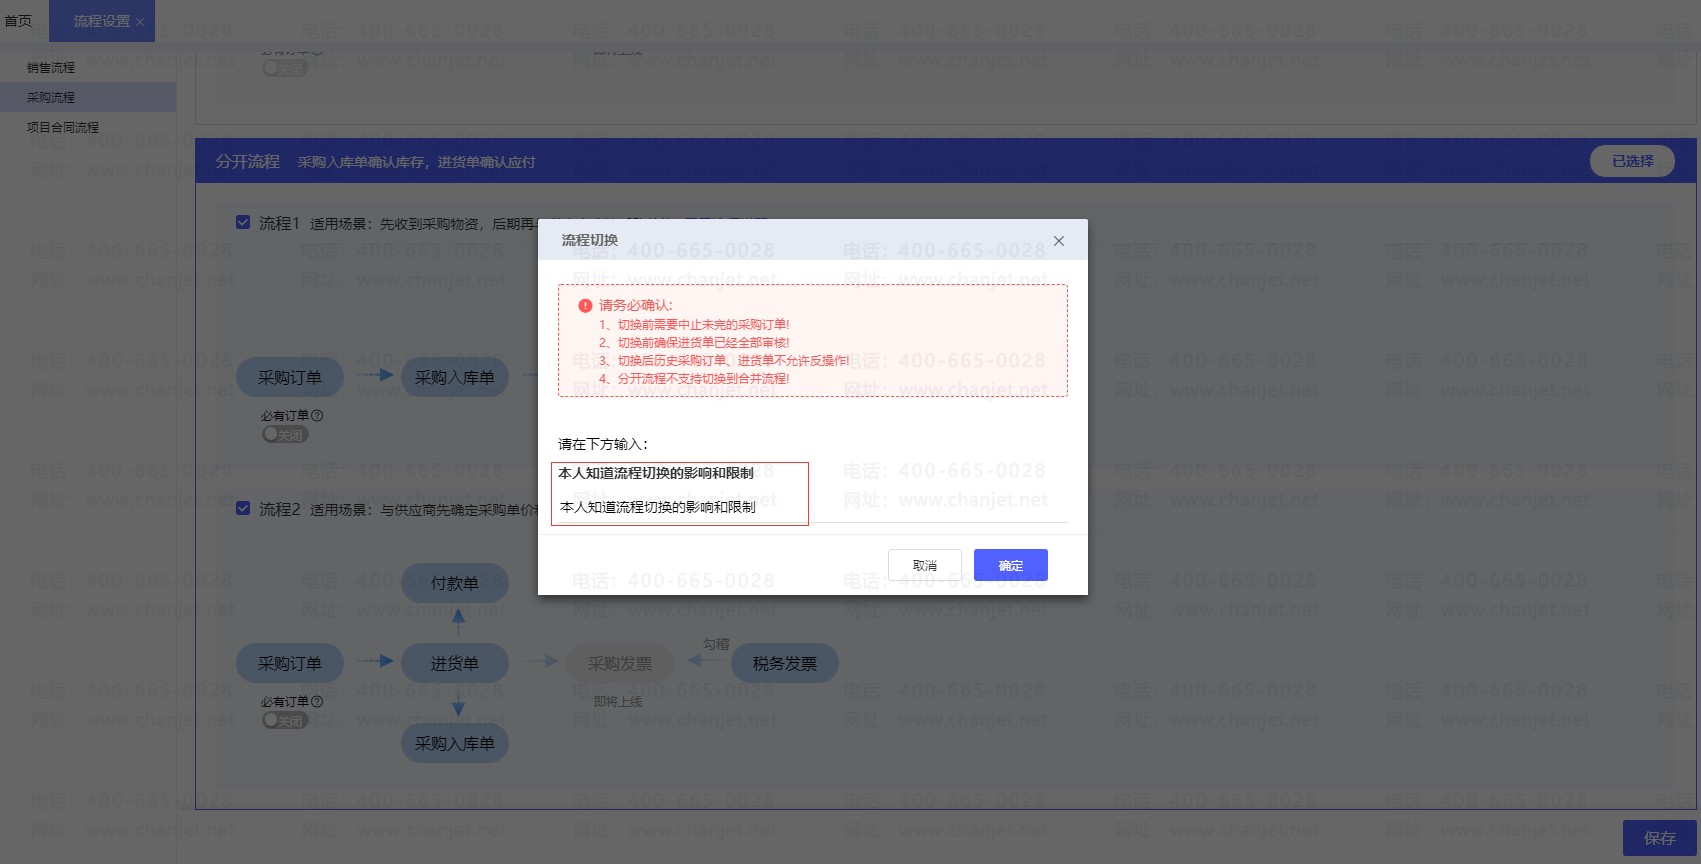Toggle the 必有订单 switch under 流程2
Screen dimensions: 1701x864
(285, 721)
